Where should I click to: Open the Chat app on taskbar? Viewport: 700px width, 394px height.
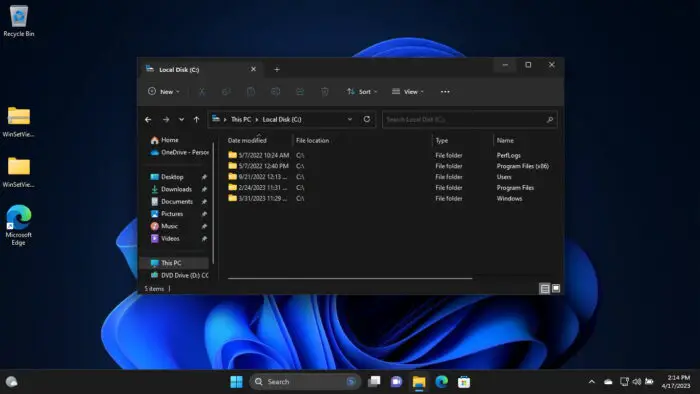[396, 382]
